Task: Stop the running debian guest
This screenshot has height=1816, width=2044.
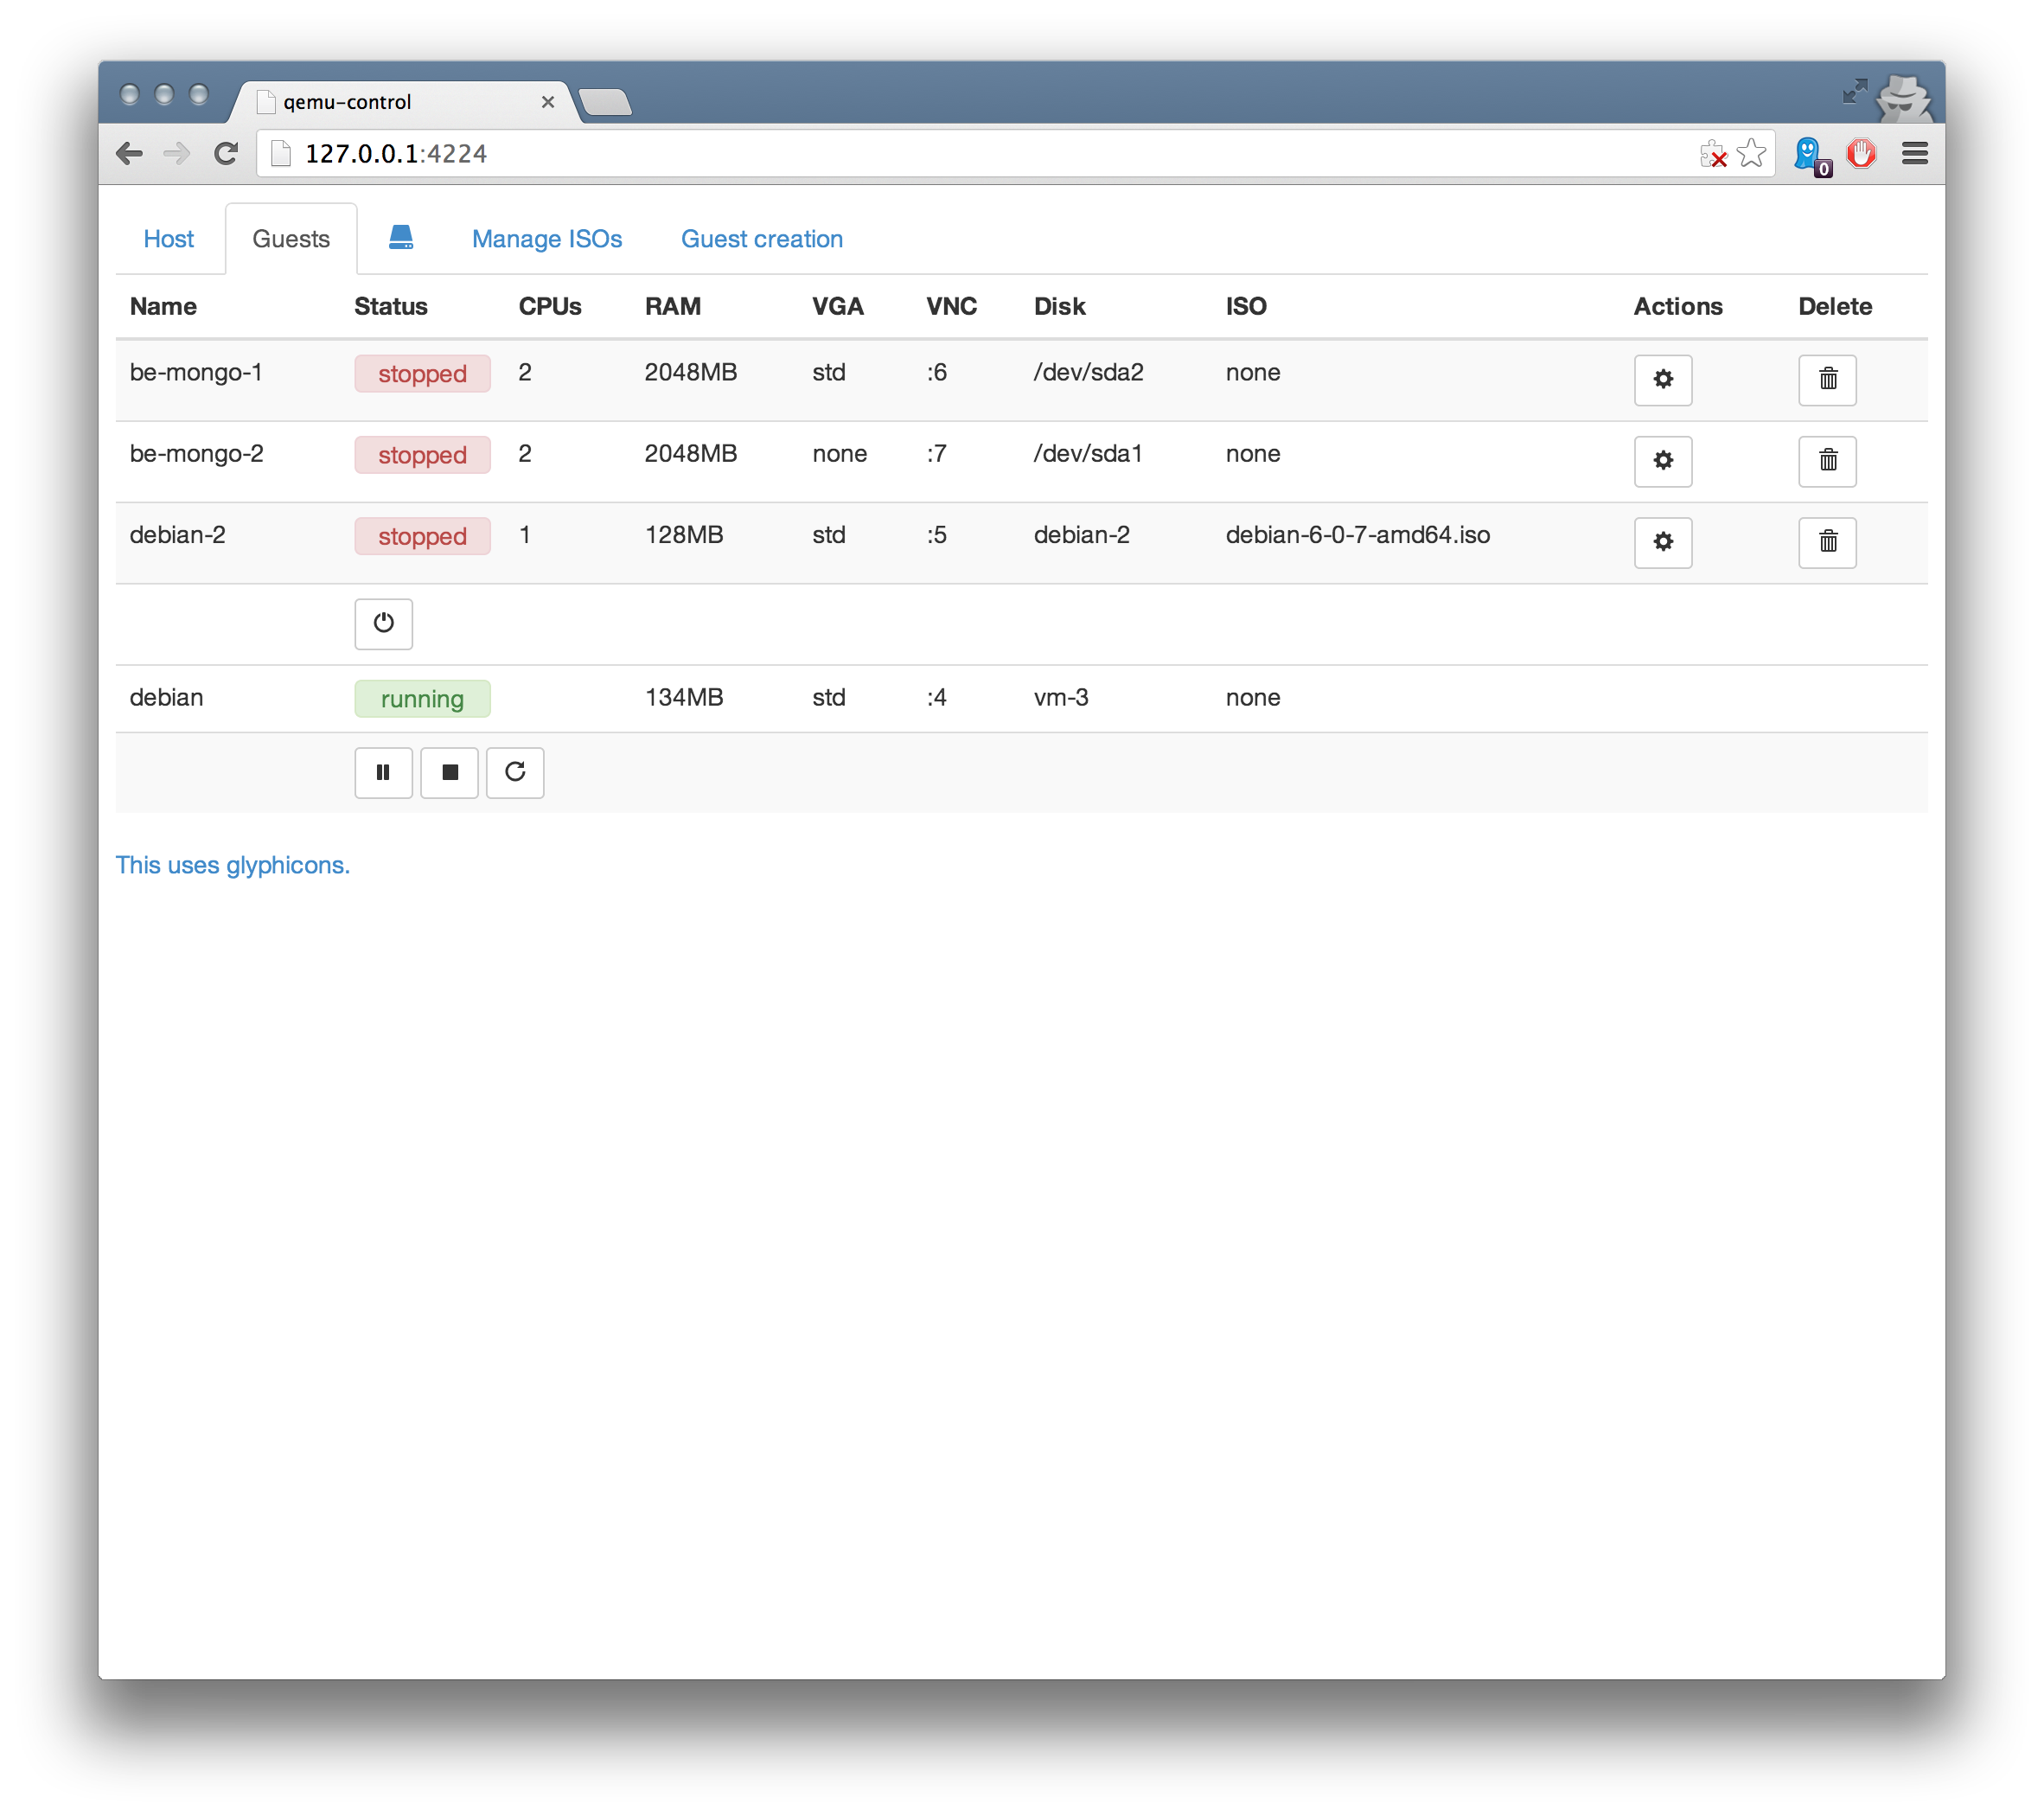Action: tap(449, 773)
